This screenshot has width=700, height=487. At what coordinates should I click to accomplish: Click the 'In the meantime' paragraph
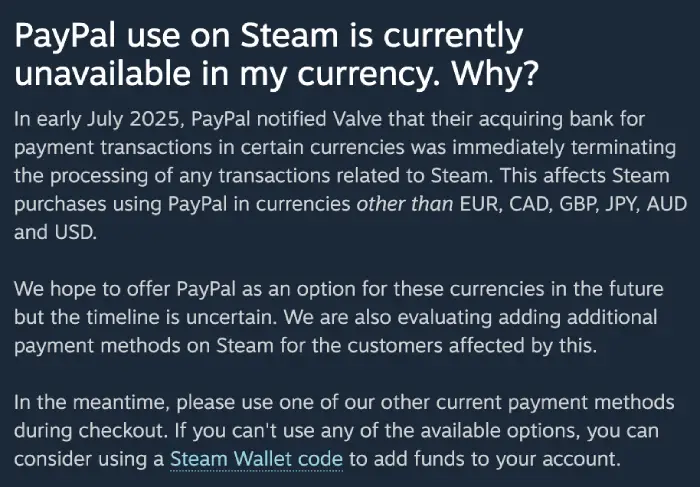[344, 431]
